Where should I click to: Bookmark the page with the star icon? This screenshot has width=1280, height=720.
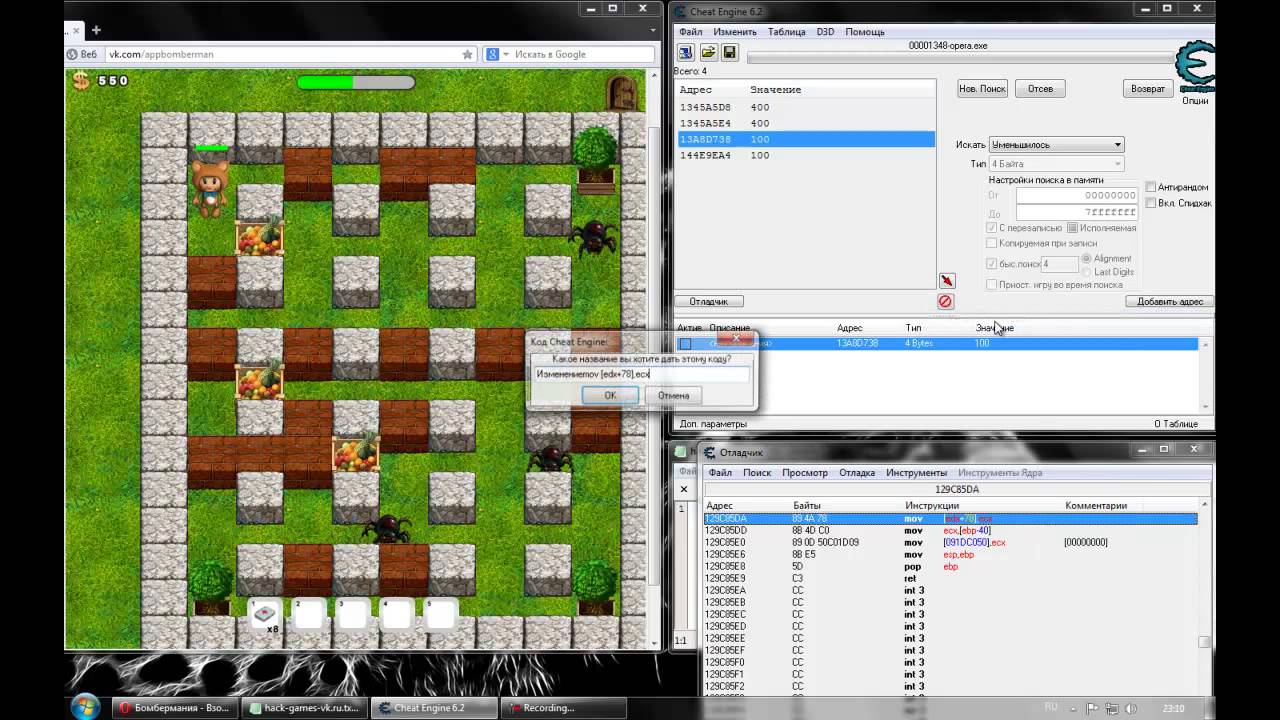[467, 54]
